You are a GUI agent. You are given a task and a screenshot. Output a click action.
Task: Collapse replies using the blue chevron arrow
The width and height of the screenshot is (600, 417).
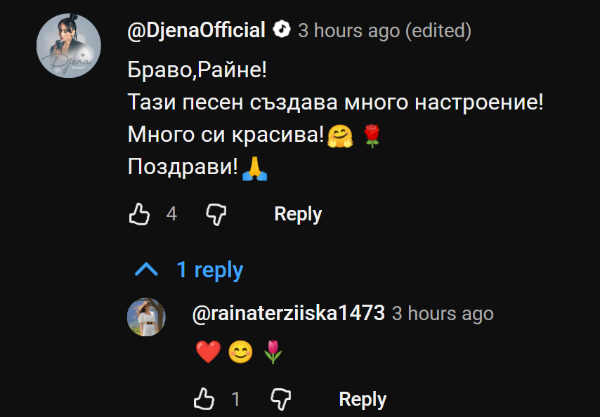pos(146,270)
